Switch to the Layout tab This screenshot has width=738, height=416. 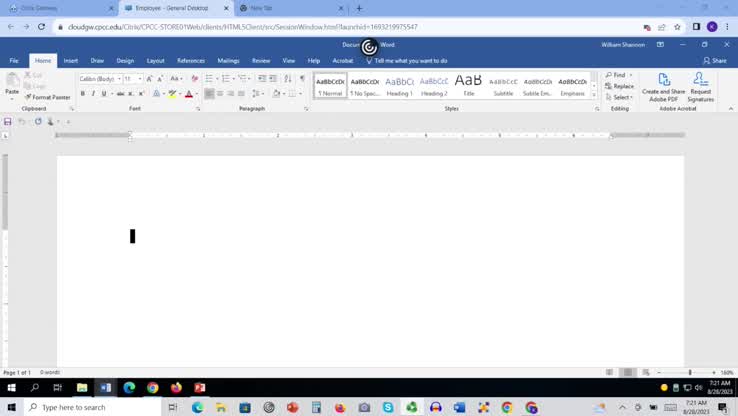[x=155, y=61]
